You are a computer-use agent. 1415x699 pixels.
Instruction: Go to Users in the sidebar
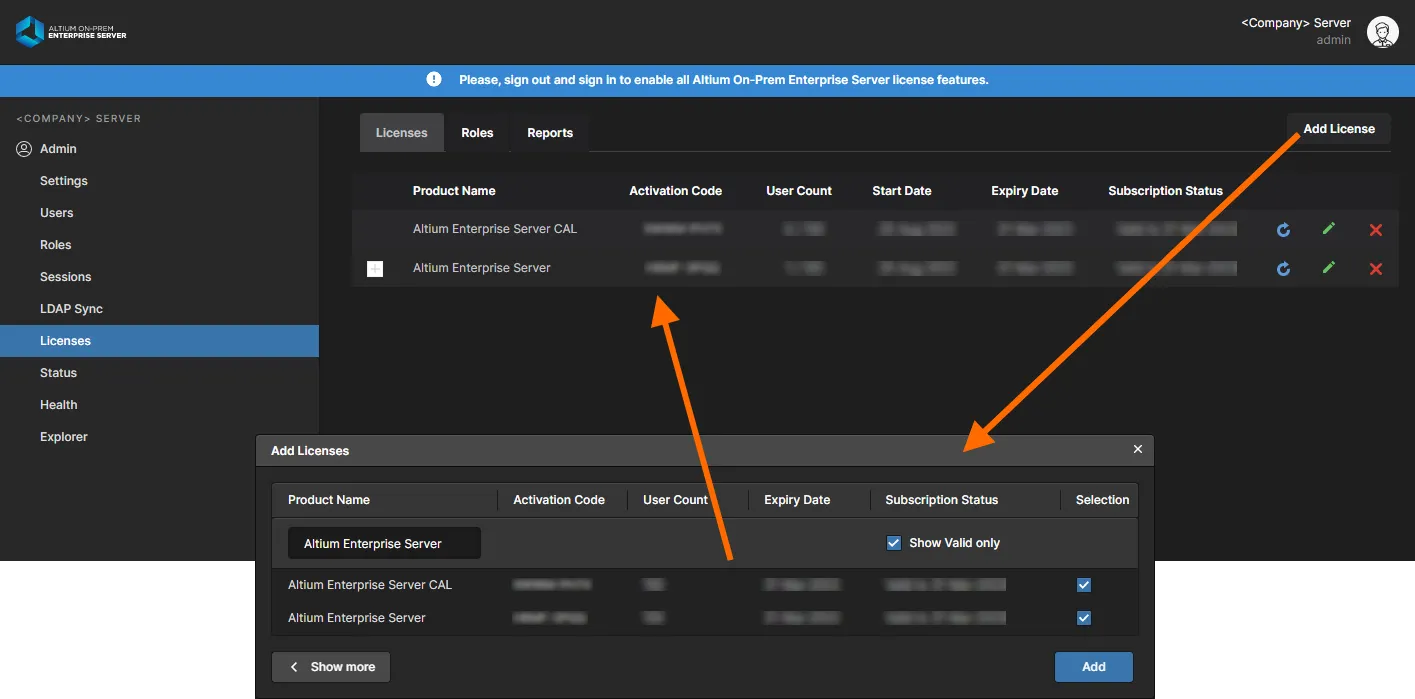pyautogui.click(x=57, y=213)
